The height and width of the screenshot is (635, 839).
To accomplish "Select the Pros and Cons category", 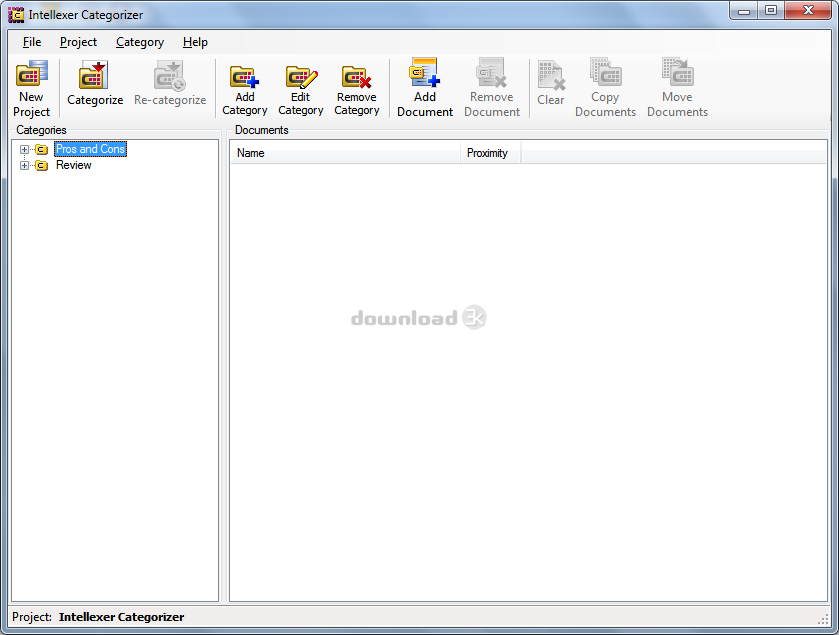I will pyautogui.click(x=90, y=149).
